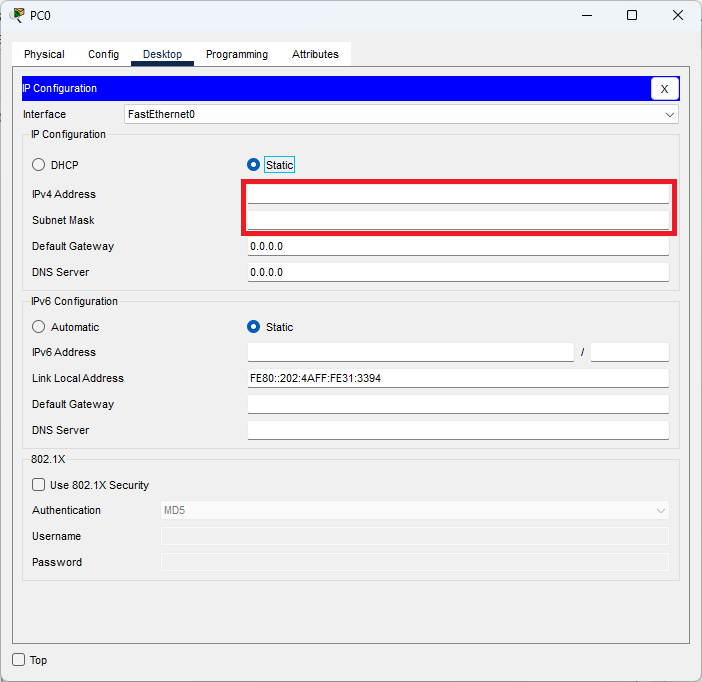This screenshot has width=702, height=682.
Task: Enable the Use 802.1X Security checkbox
Action: 39,485
